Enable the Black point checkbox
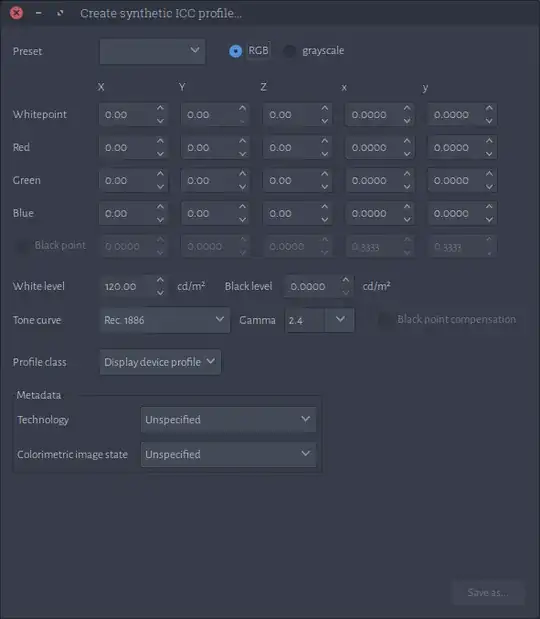 [x=21, y=246]
